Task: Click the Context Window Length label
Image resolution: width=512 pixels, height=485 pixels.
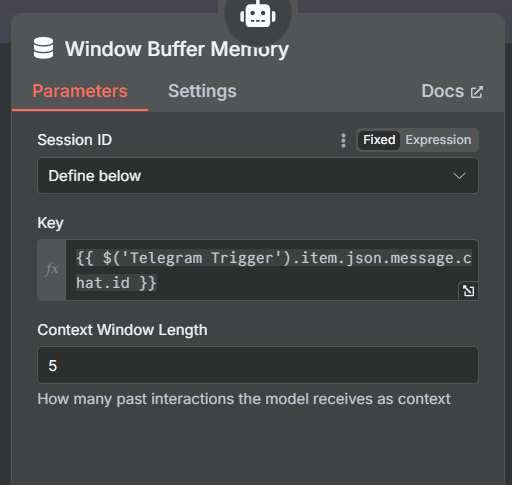Action: coord(122,330)
